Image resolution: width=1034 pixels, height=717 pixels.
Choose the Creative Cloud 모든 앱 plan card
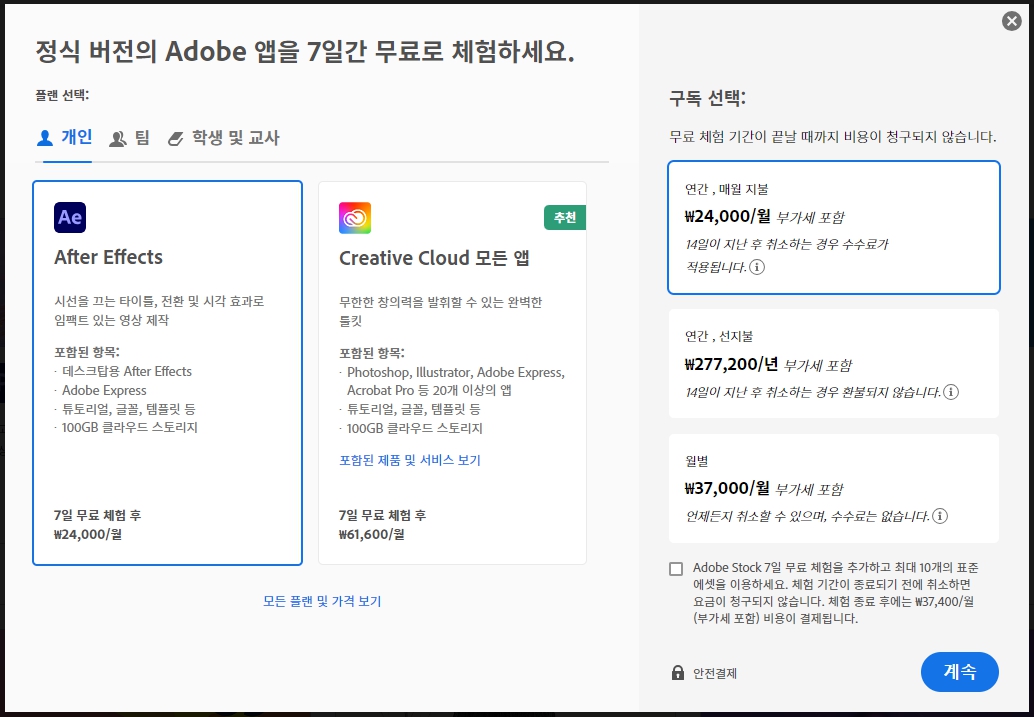[x=452, y=373]
